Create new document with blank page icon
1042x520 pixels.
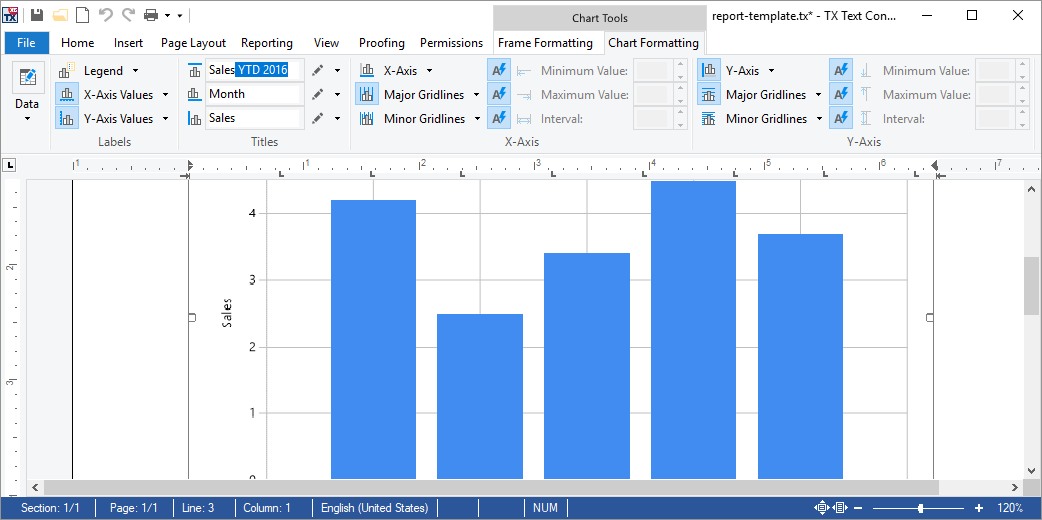(82, 15)
